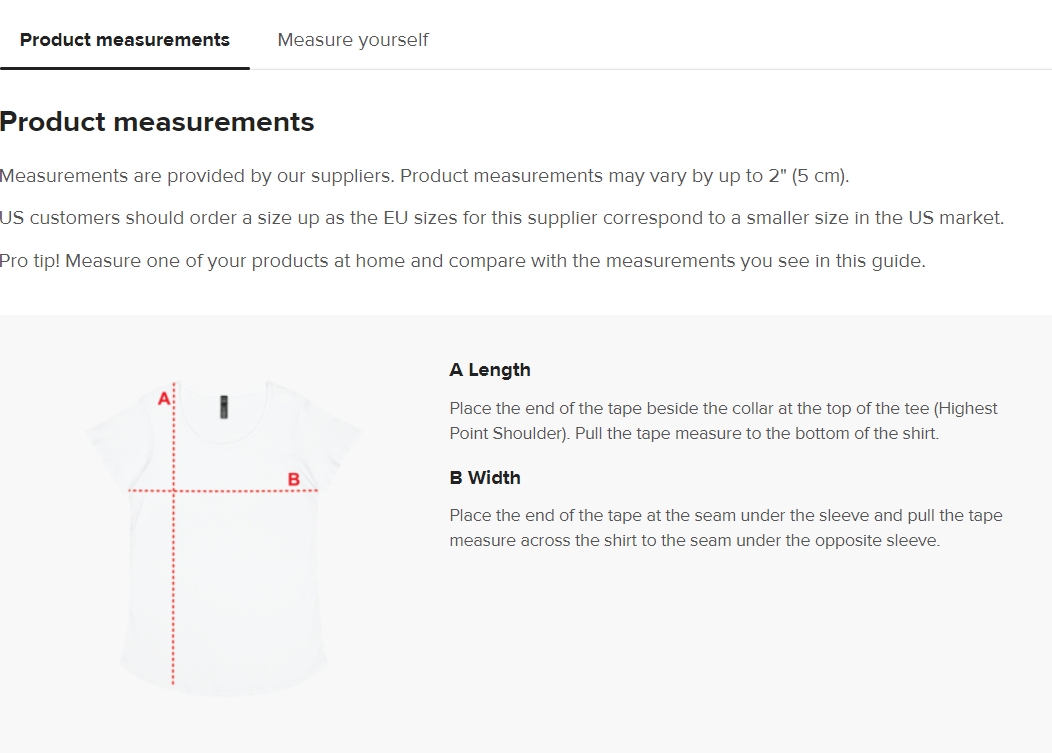Click the red B marker on diagram
Viewport: 1052px width, 753px height.
(294, 479)
